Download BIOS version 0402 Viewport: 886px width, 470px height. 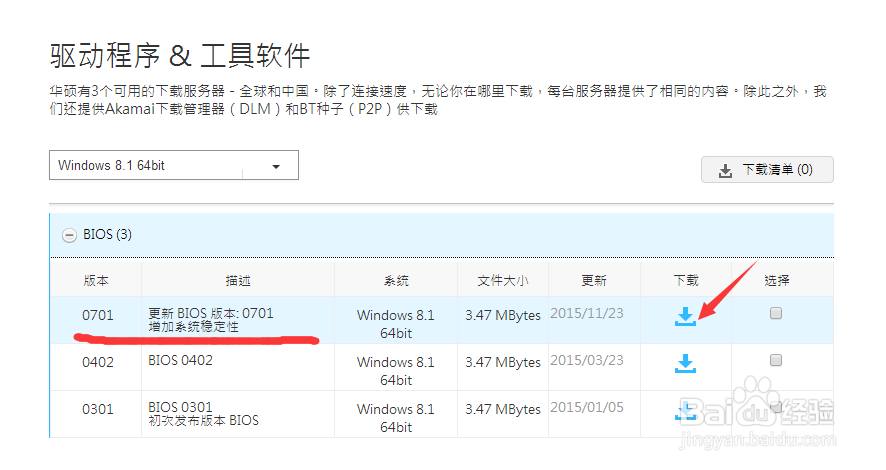(685, 363)
